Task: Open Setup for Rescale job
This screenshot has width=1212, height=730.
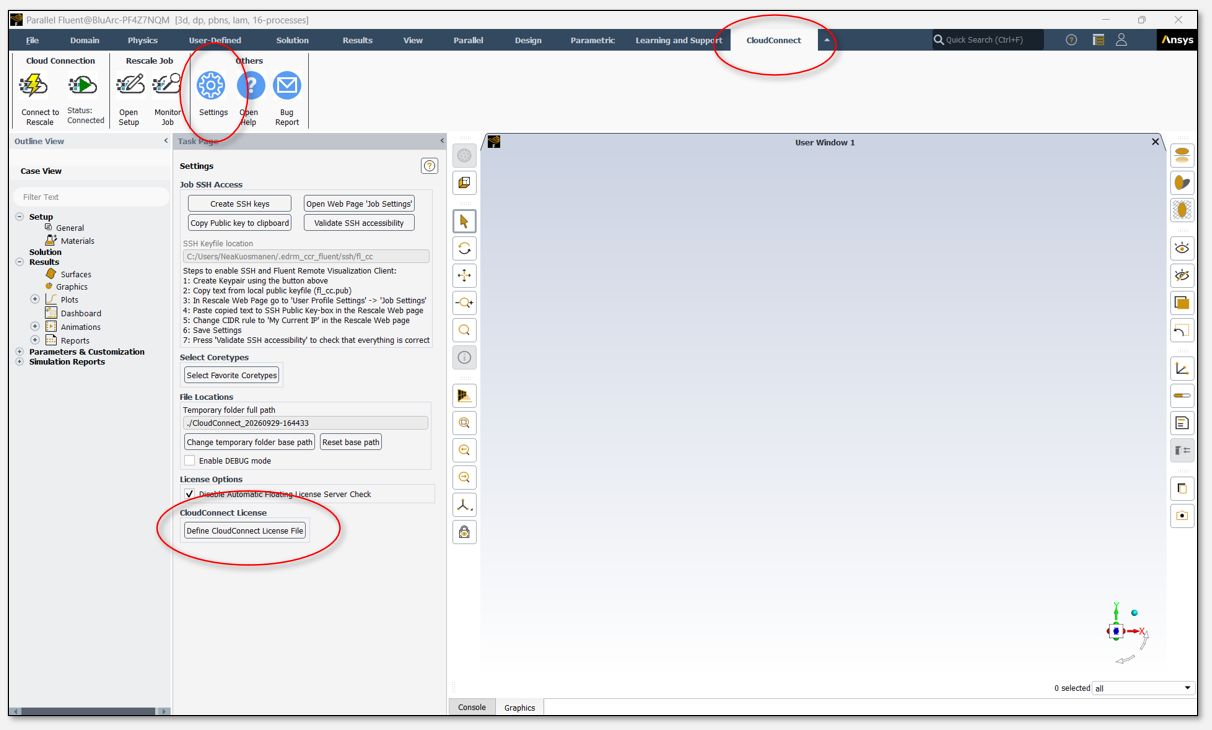Action: 129,86
